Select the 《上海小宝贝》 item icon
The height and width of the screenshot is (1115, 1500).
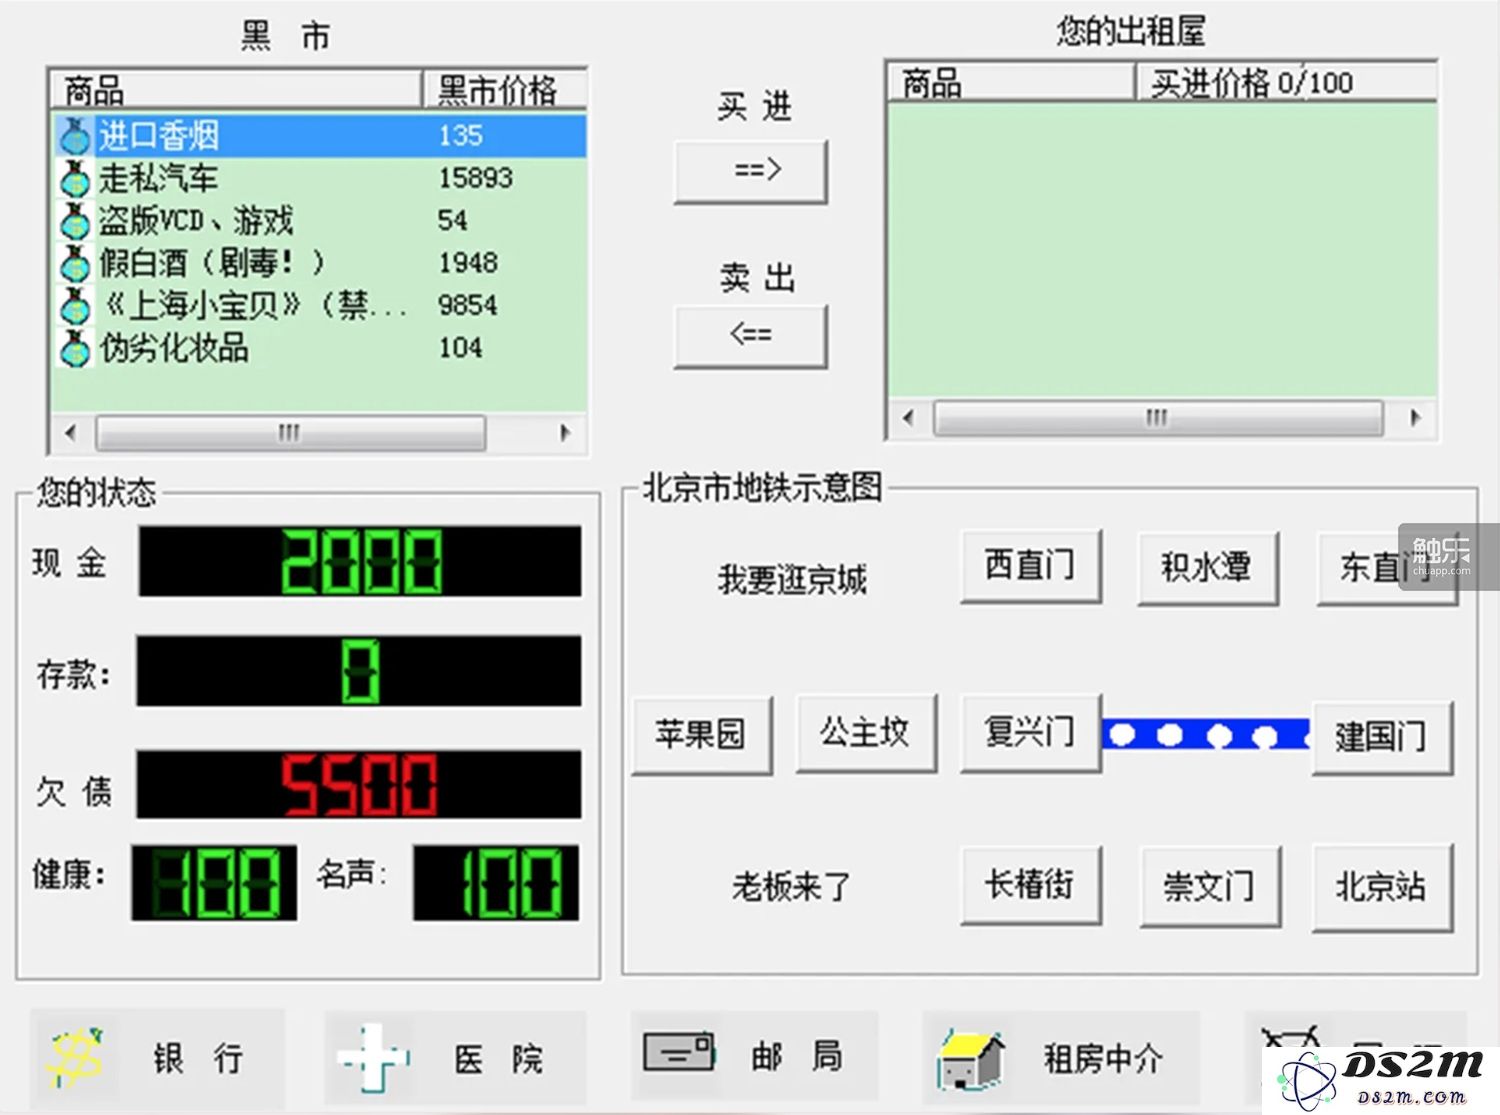click(75, 306)
